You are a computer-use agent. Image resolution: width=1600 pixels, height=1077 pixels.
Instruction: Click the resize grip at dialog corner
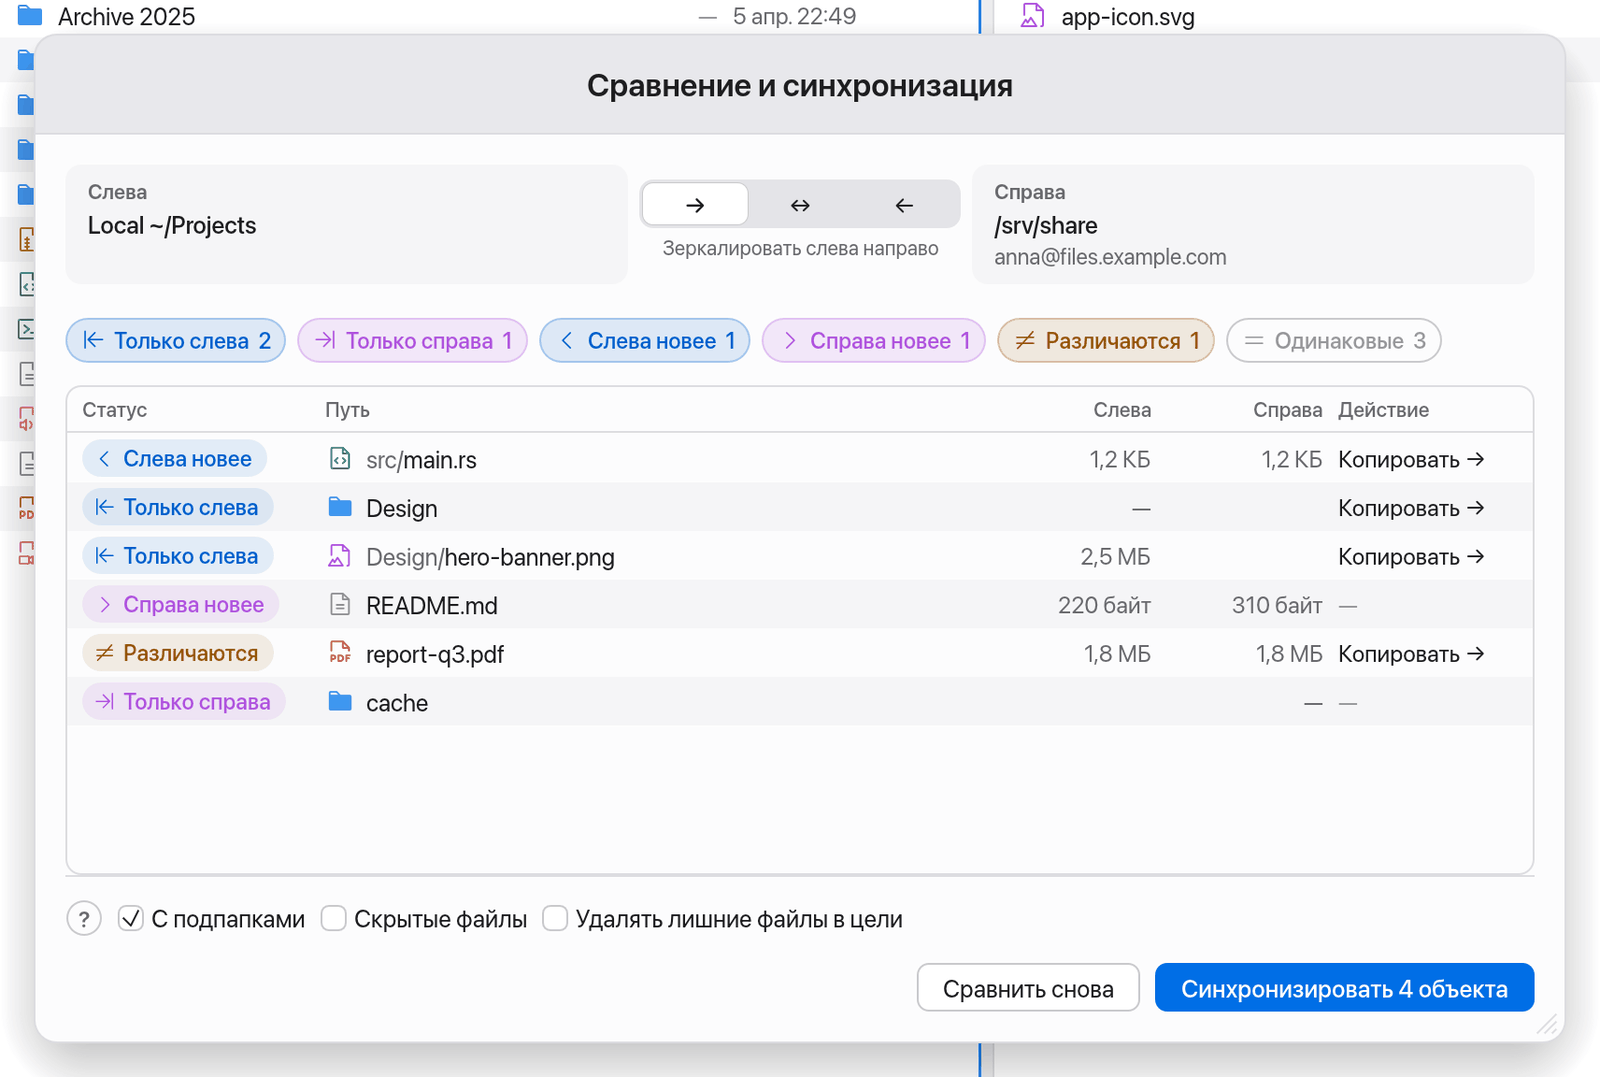tap(1546, 1023)
